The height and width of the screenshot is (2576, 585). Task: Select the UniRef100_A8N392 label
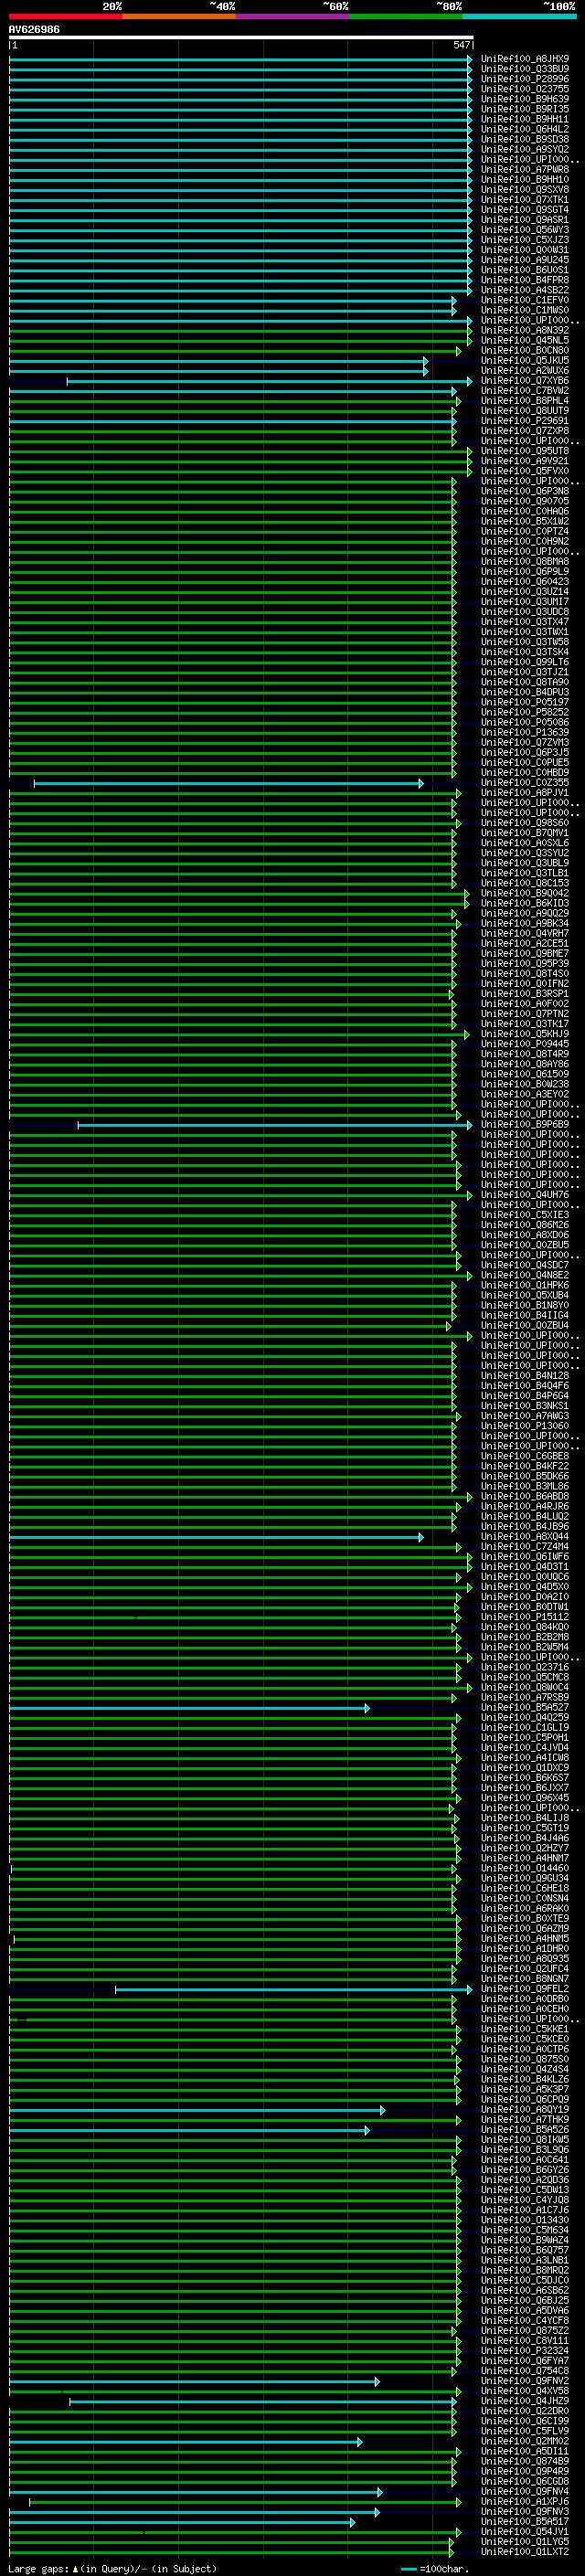[525, 330]
